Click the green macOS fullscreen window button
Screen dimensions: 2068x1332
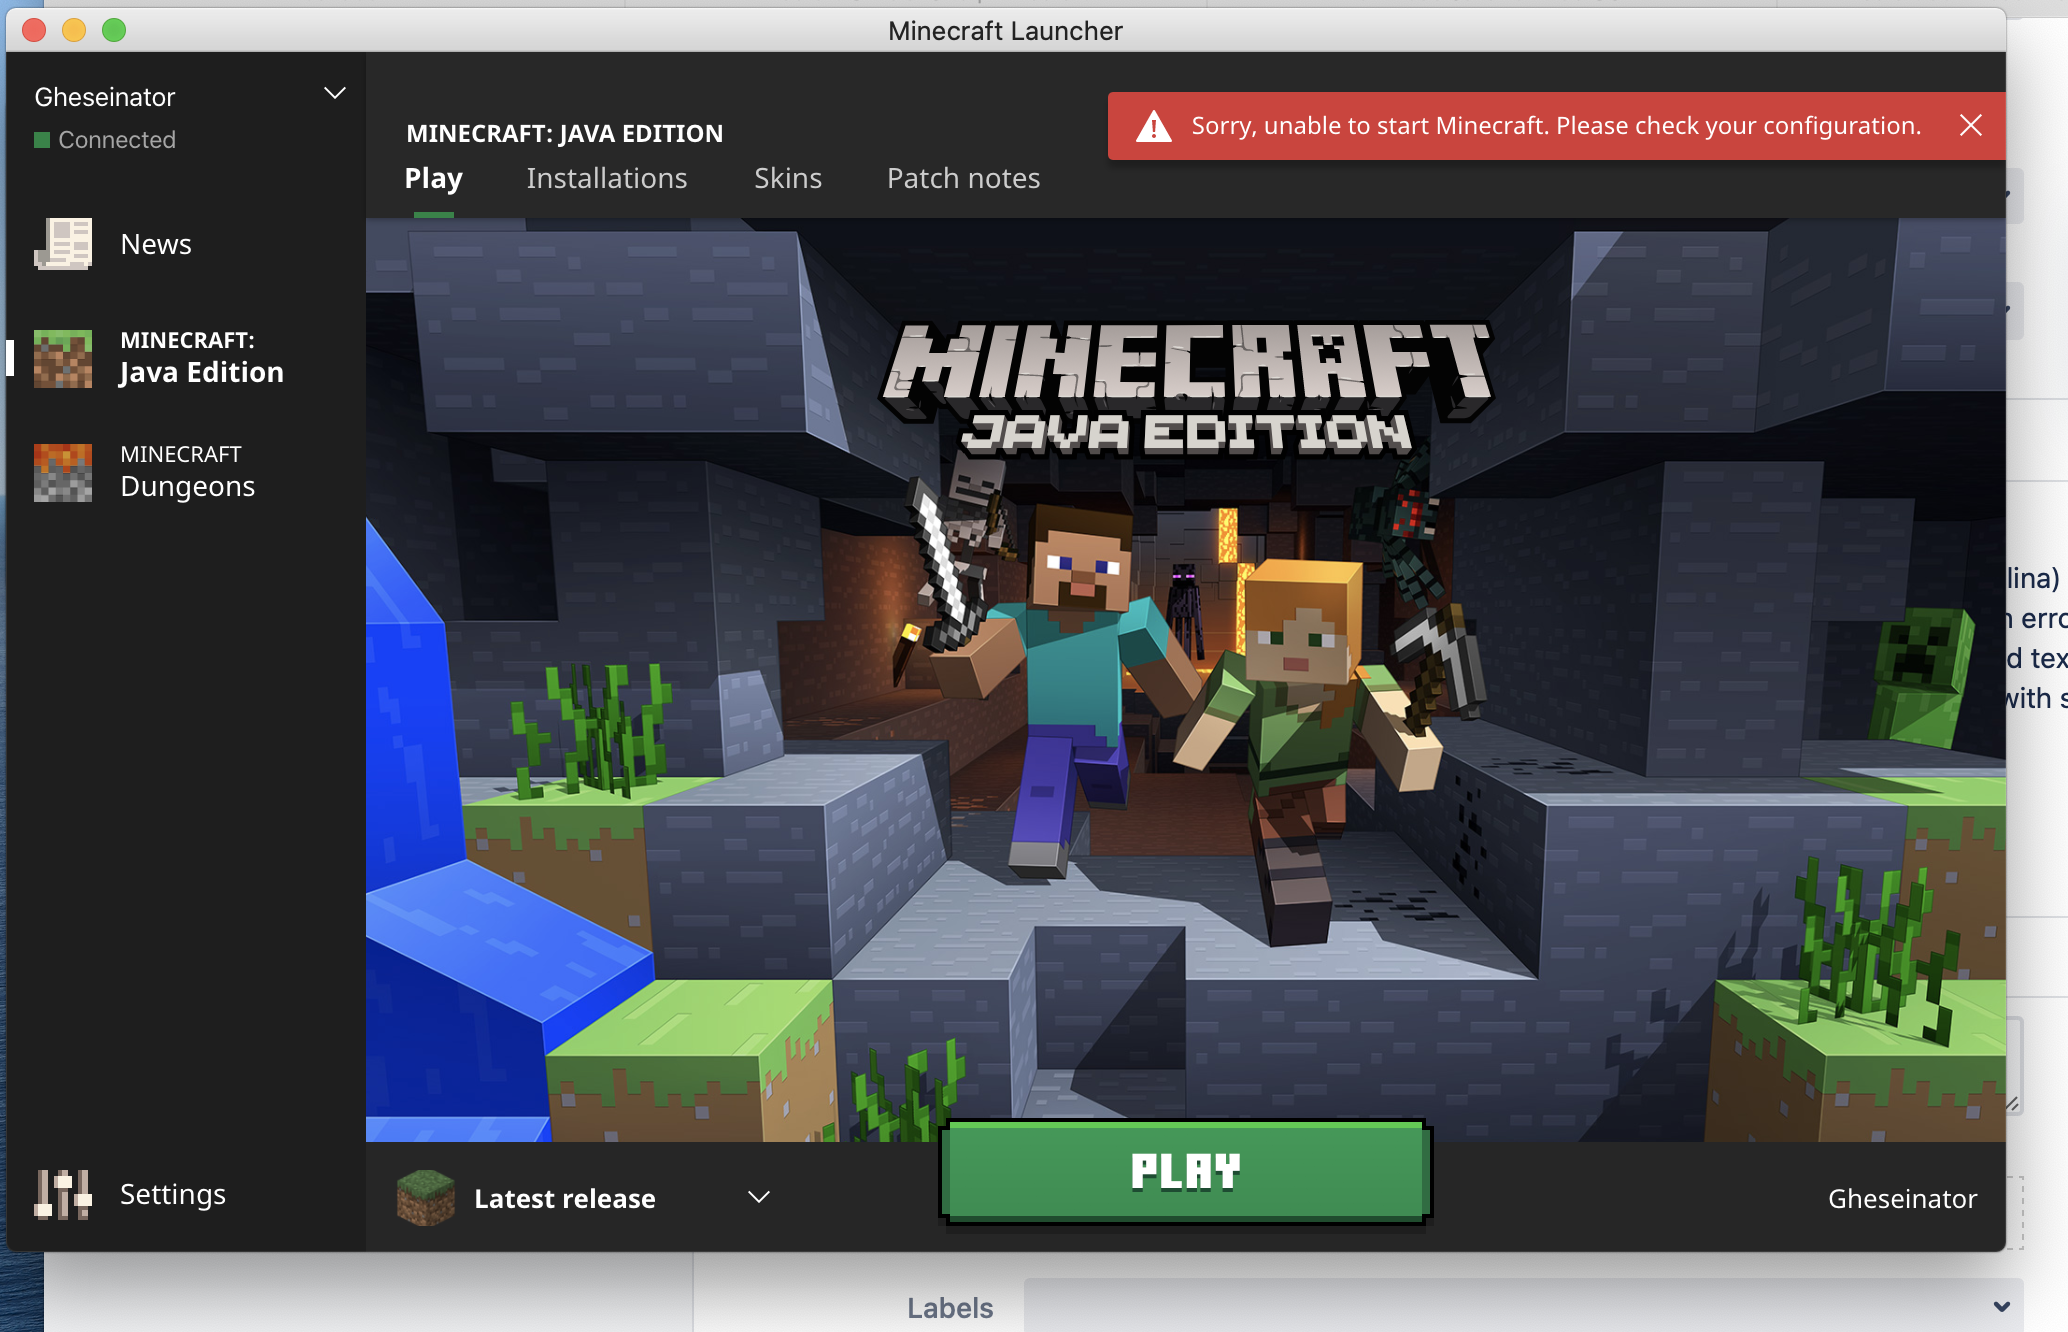point(114,30)
